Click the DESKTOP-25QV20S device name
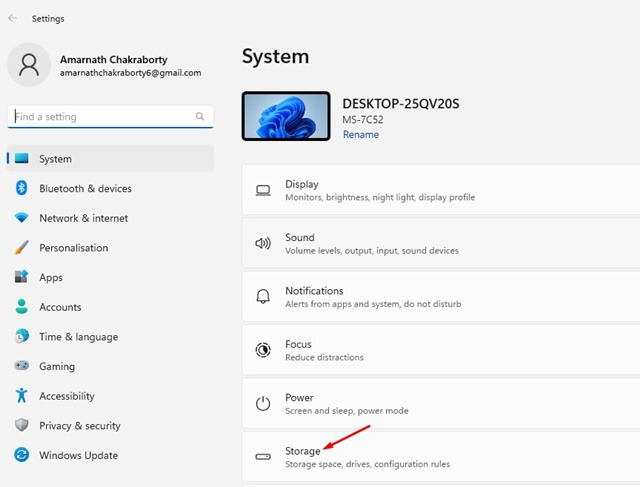 coord(401,104)
